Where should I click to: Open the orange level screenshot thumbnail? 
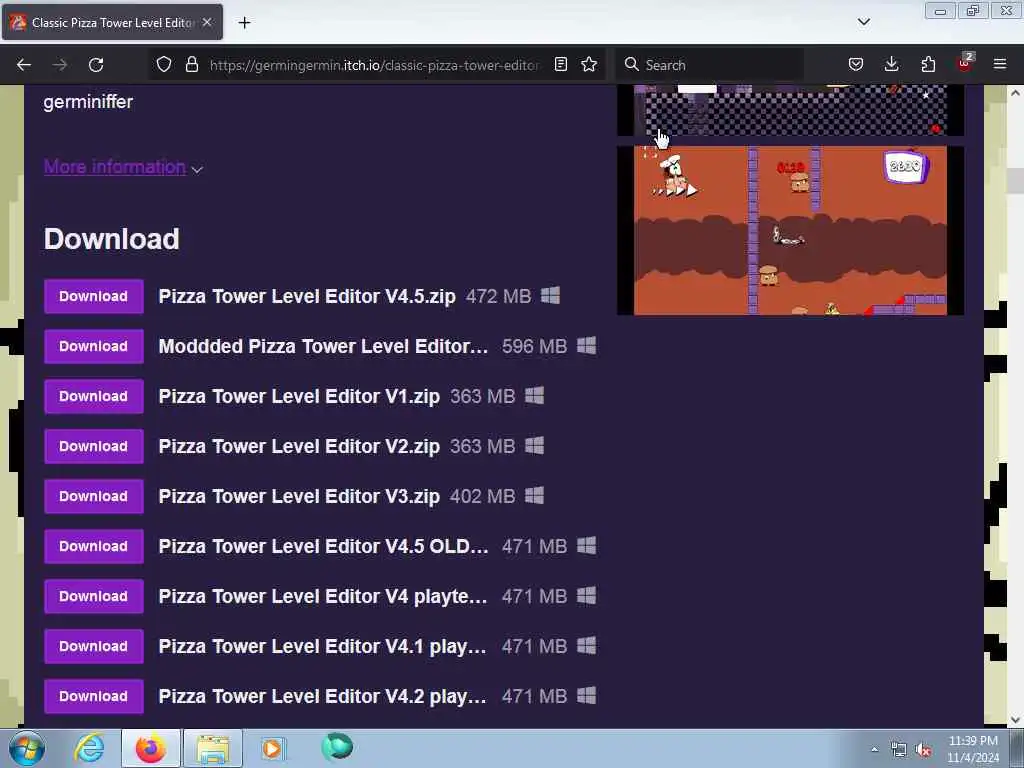tap(790, 231)
